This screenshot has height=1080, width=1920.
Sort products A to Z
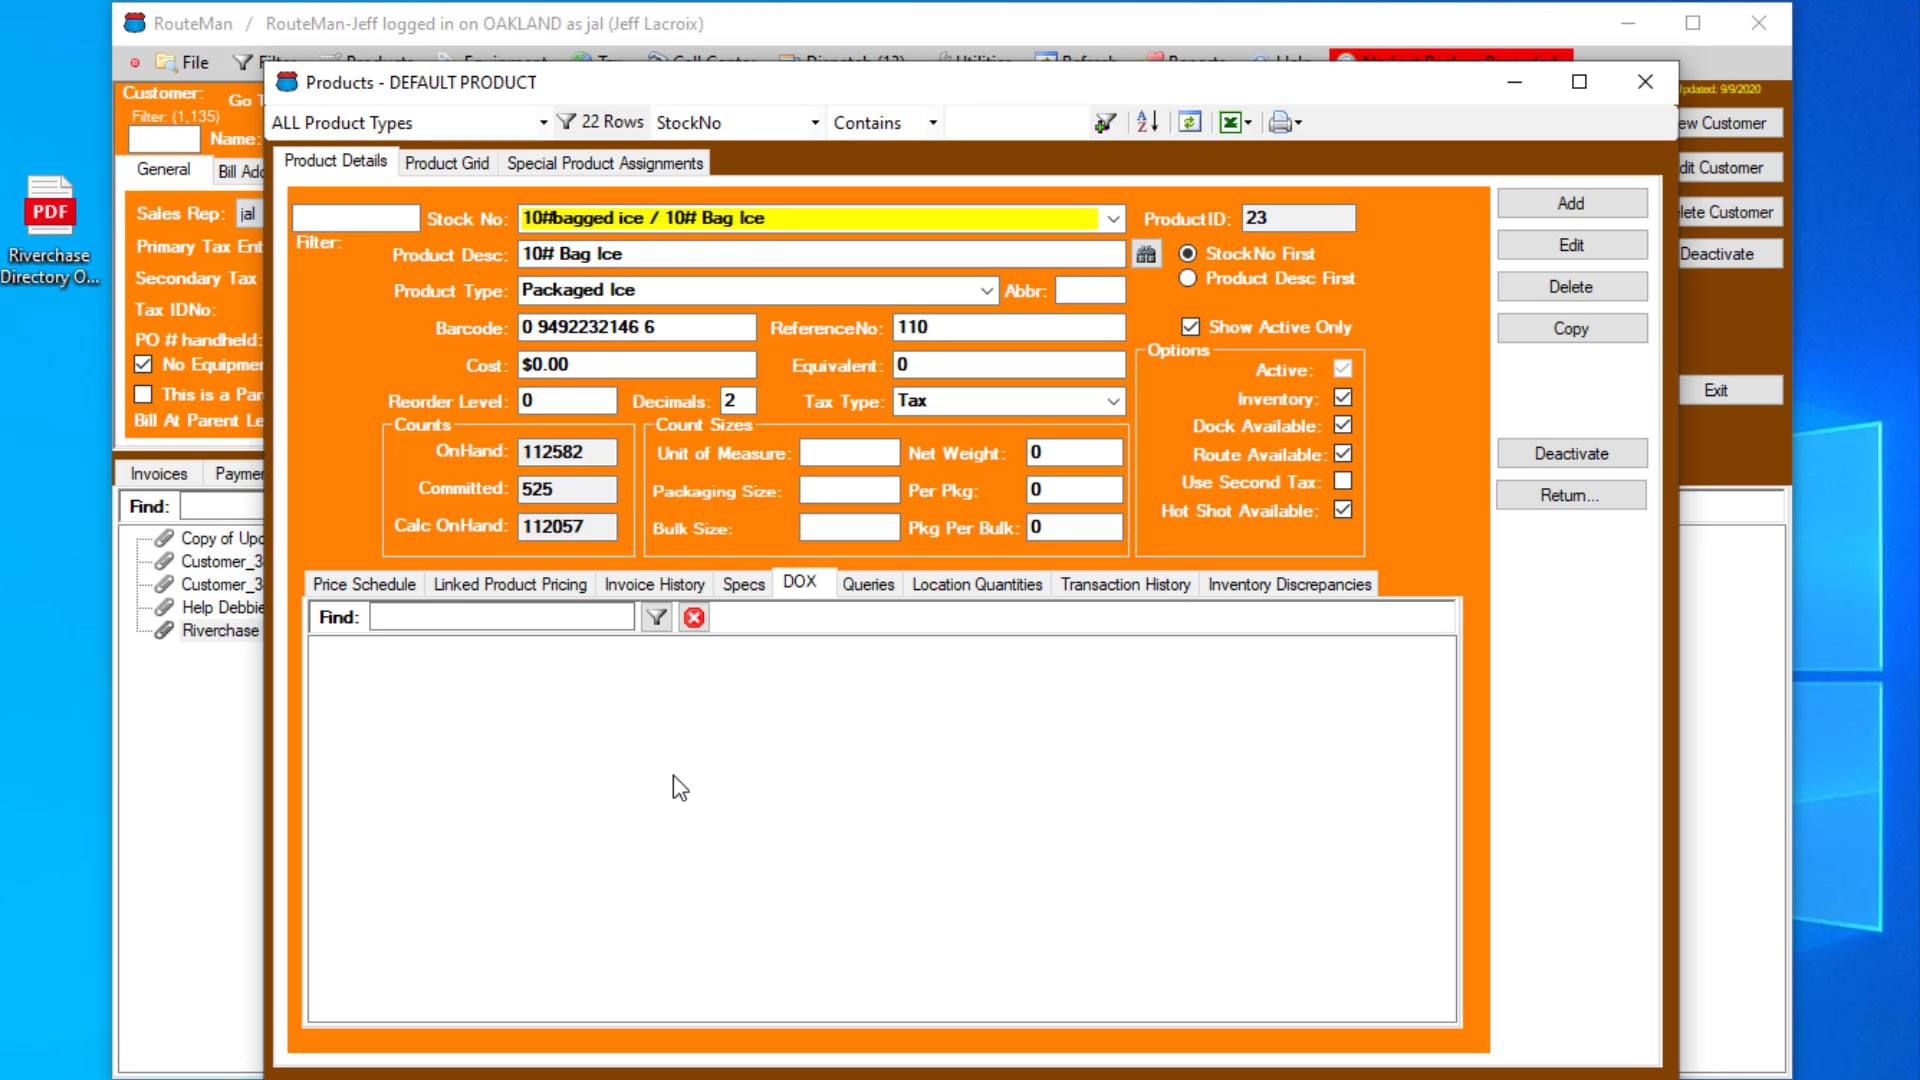point(1147,122)
